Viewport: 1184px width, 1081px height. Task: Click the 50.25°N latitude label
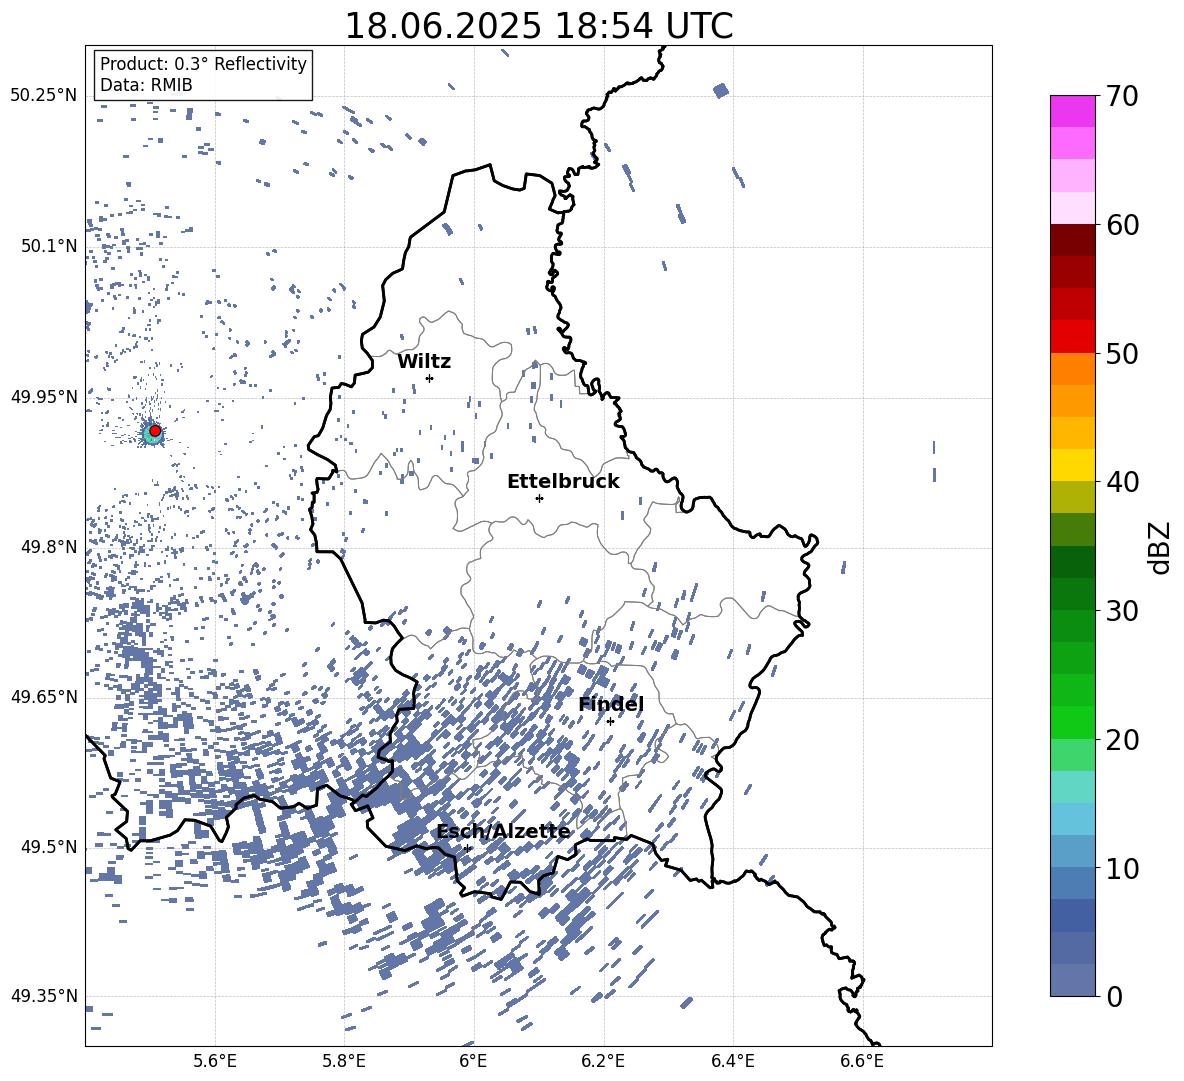(44, 96)
